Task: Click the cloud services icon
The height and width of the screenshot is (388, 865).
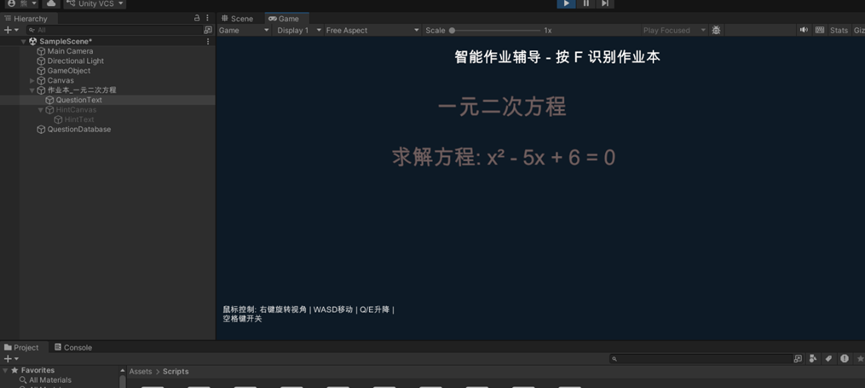Action: coord(51,3)
